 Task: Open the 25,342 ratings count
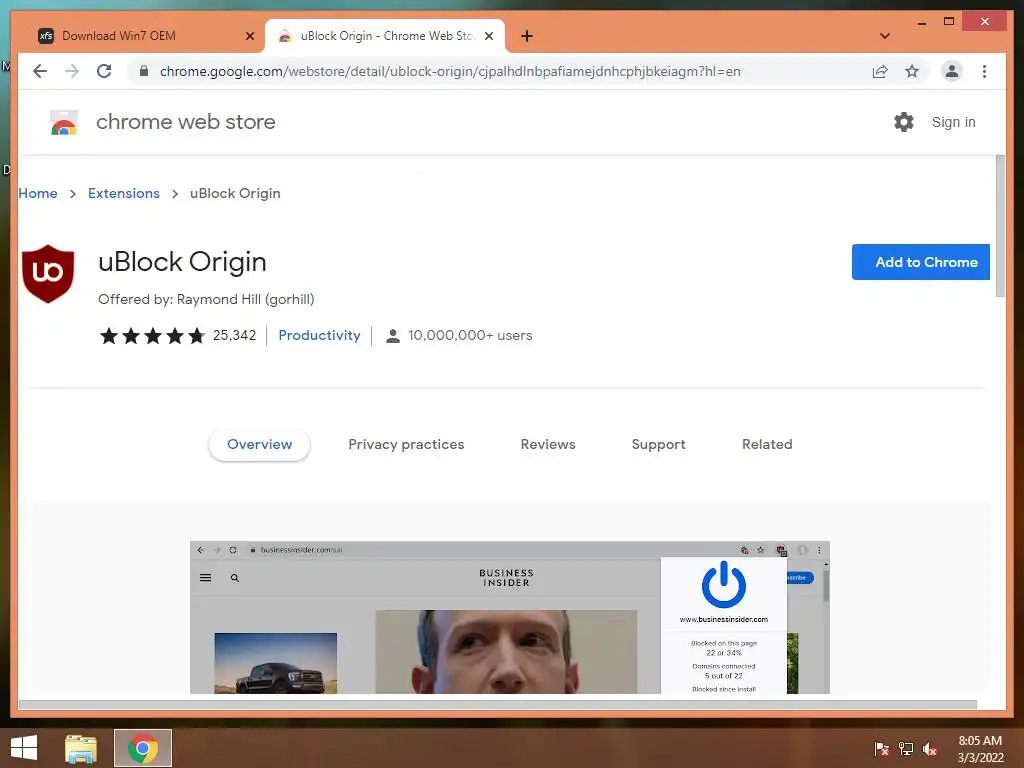[234, 336]
